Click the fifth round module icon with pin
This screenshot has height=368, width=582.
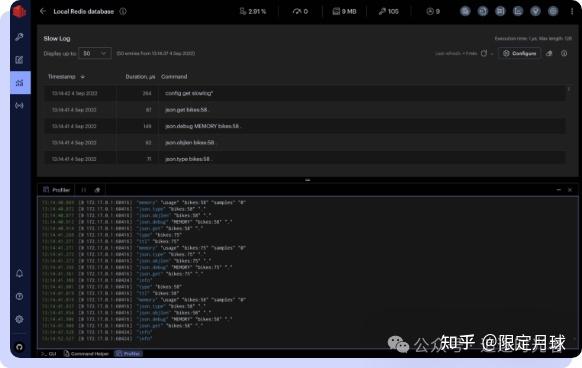pos(535,11)
